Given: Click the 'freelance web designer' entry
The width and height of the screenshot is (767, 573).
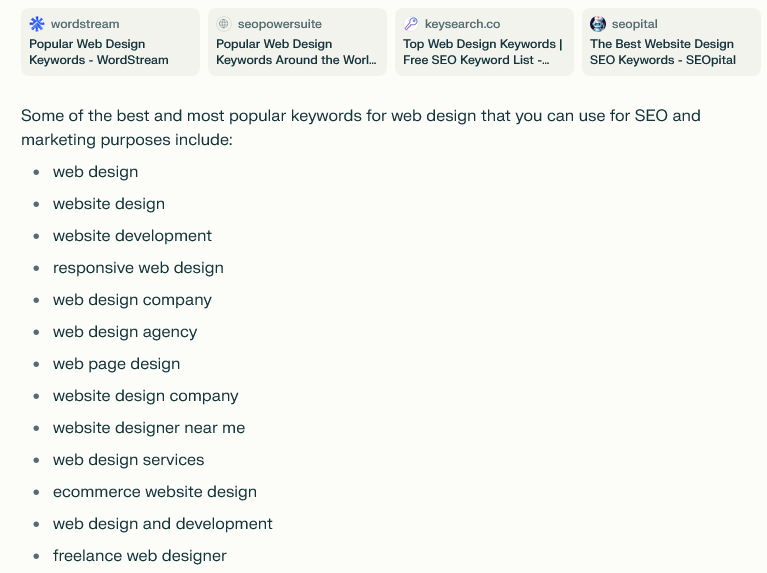Looking at the screenshot, I should point(140,556).
